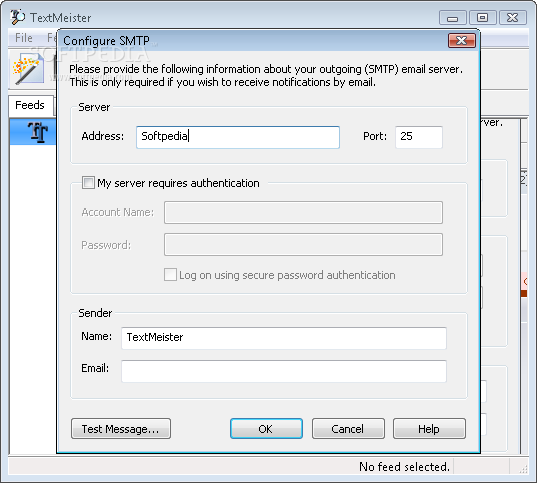Confirm SMTP settings with OK
This screenshot has width=537, height=483.
point(266,429)
